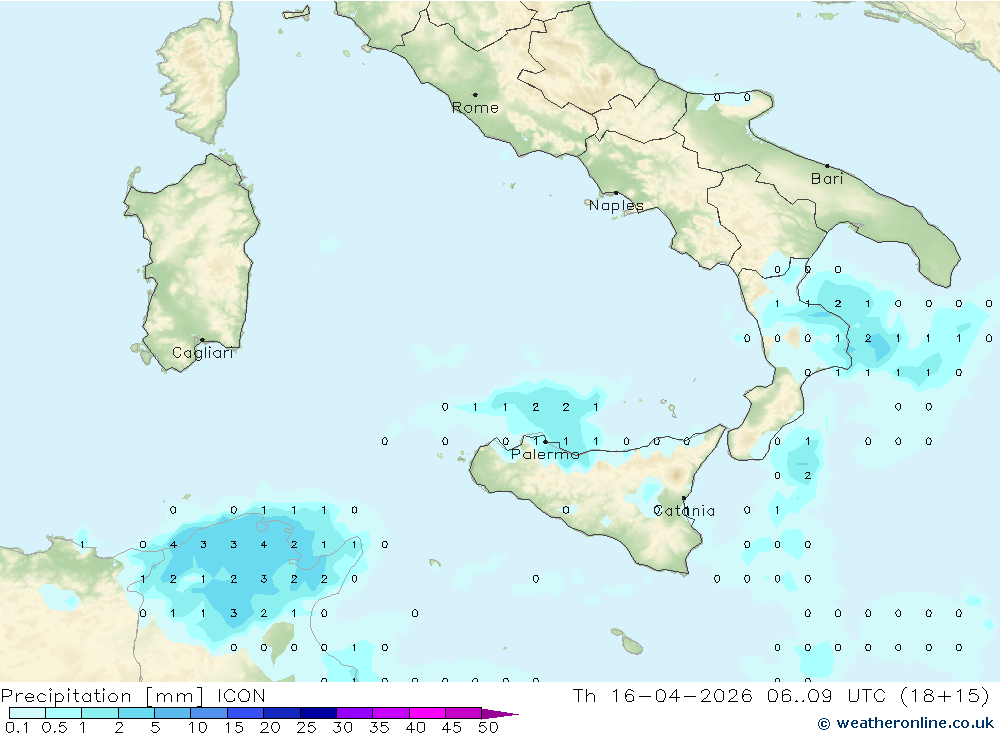Click the '50' legend scale value

[489, 727]
